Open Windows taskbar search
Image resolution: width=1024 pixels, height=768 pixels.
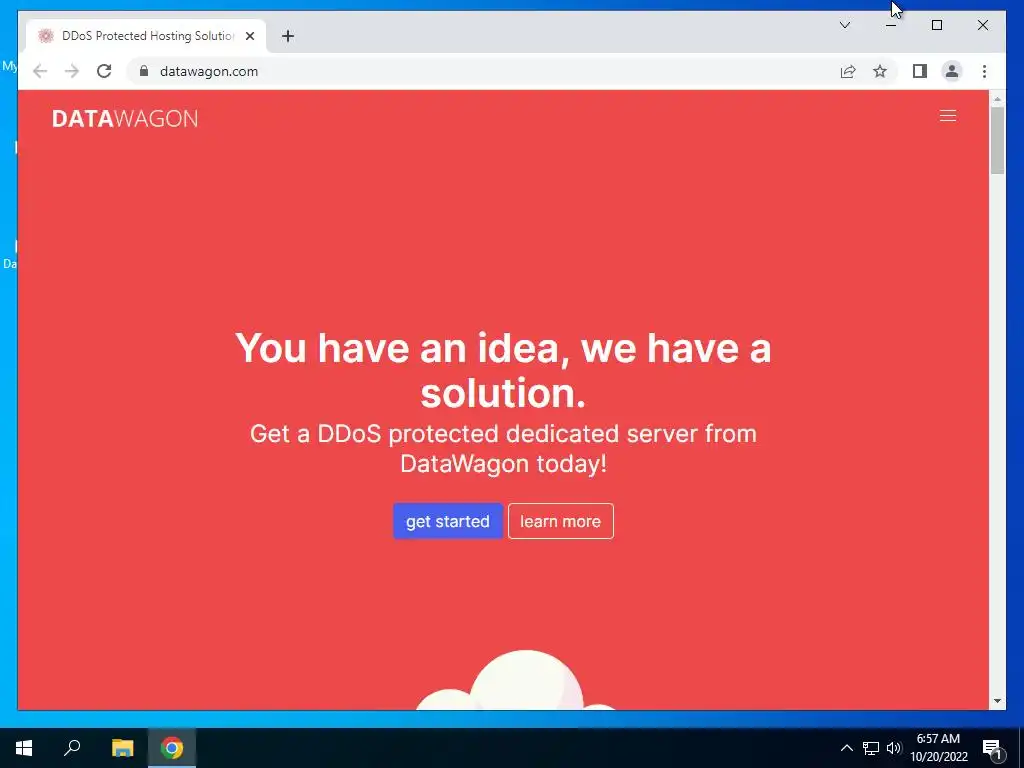coord(72,748)
